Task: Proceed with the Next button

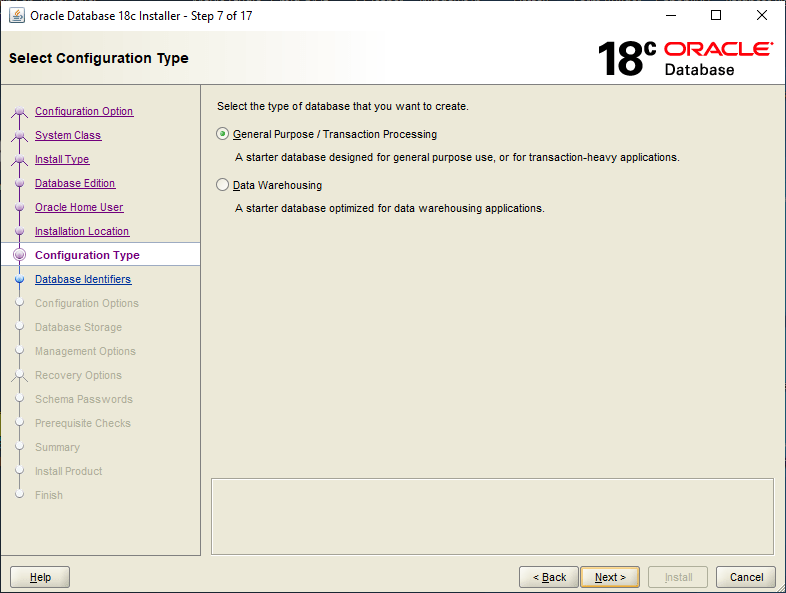Action: pyautogui.click(x=610, y=577)
